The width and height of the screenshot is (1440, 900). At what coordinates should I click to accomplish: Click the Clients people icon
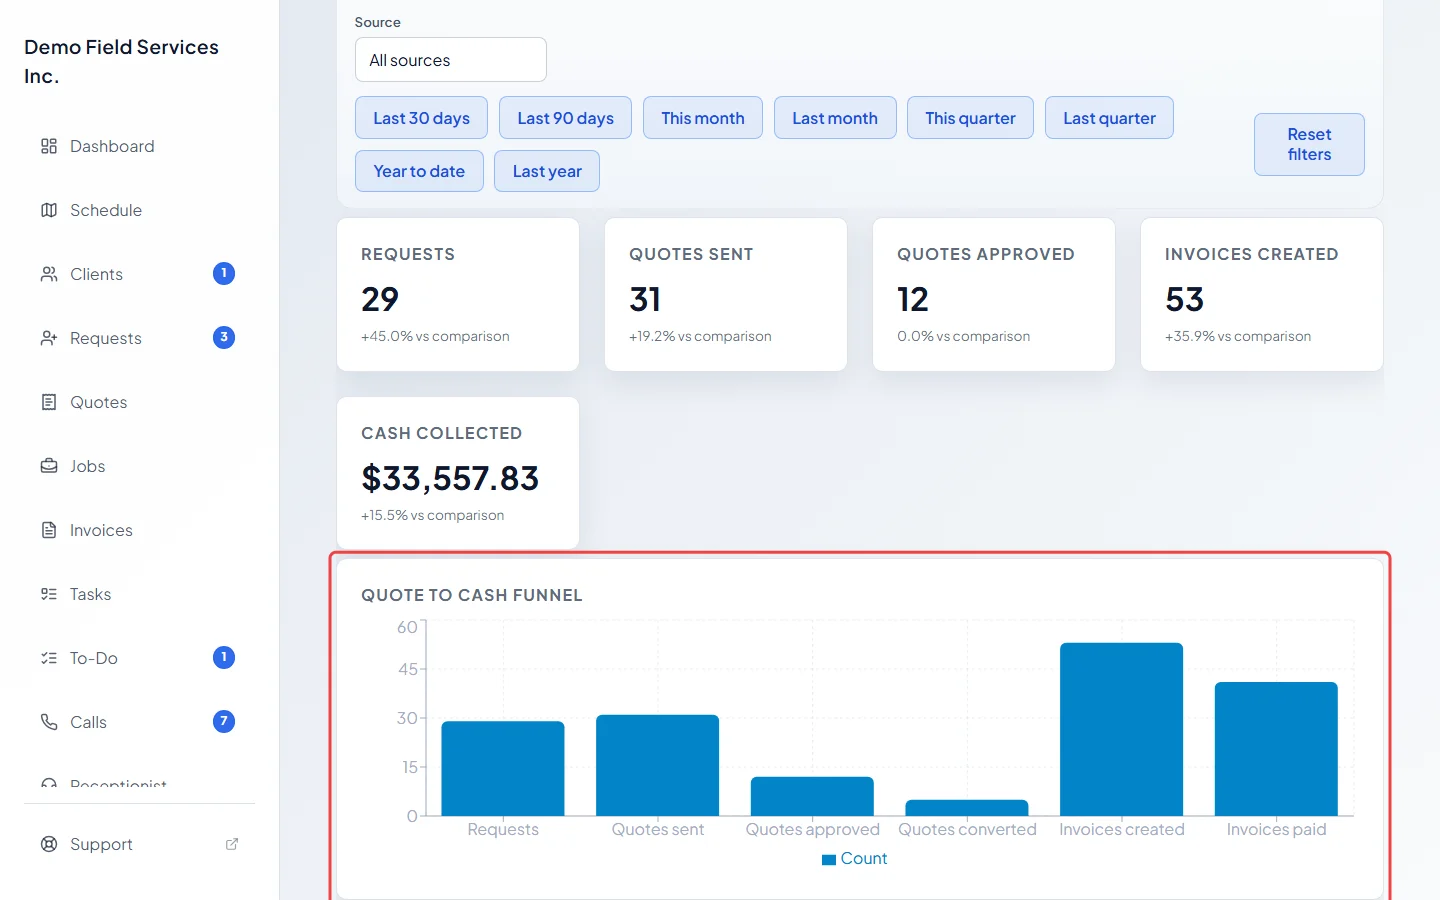(x=49, y=274)
